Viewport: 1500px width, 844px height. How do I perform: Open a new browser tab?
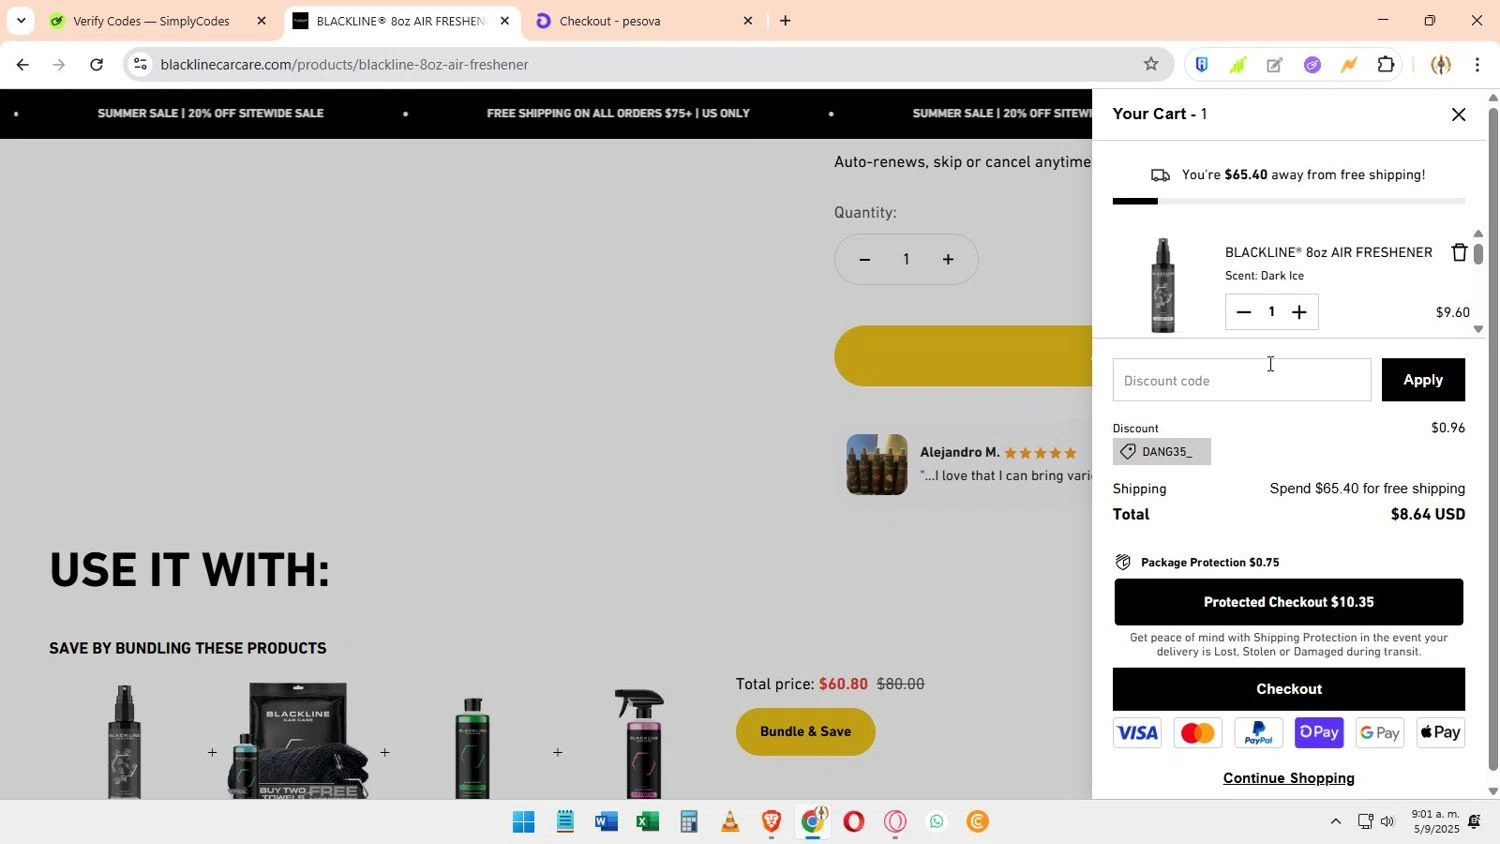click(x=785, y=21)
